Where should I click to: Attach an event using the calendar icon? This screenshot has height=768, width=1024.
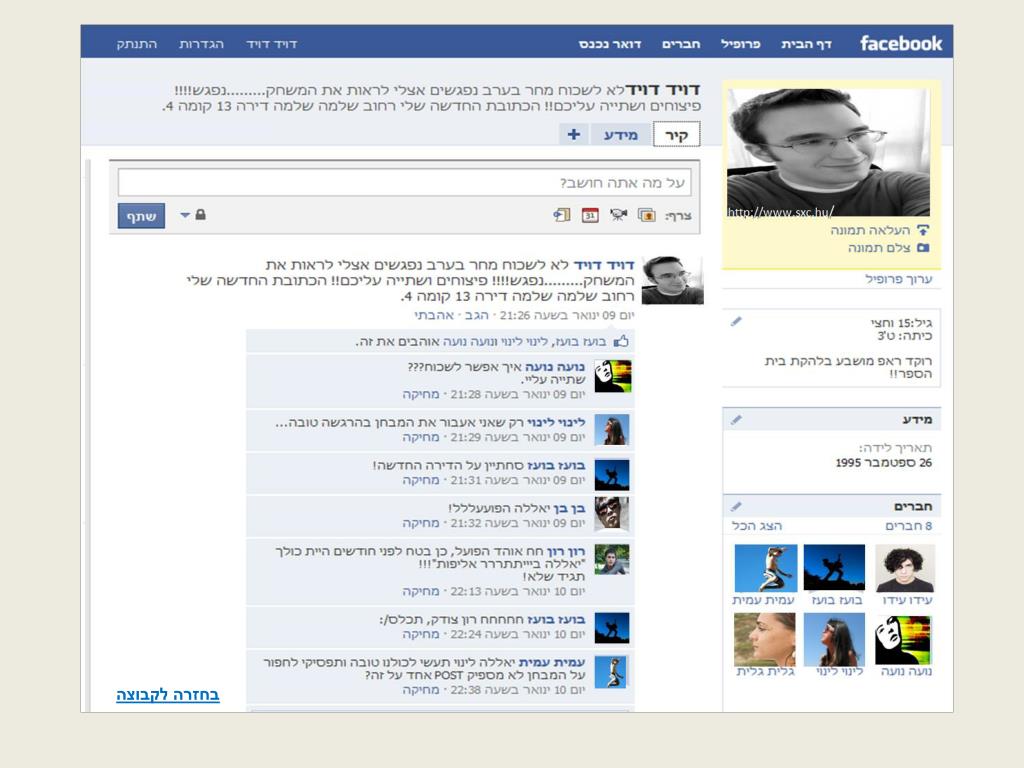pyautogui.click(x=590, y=215)
